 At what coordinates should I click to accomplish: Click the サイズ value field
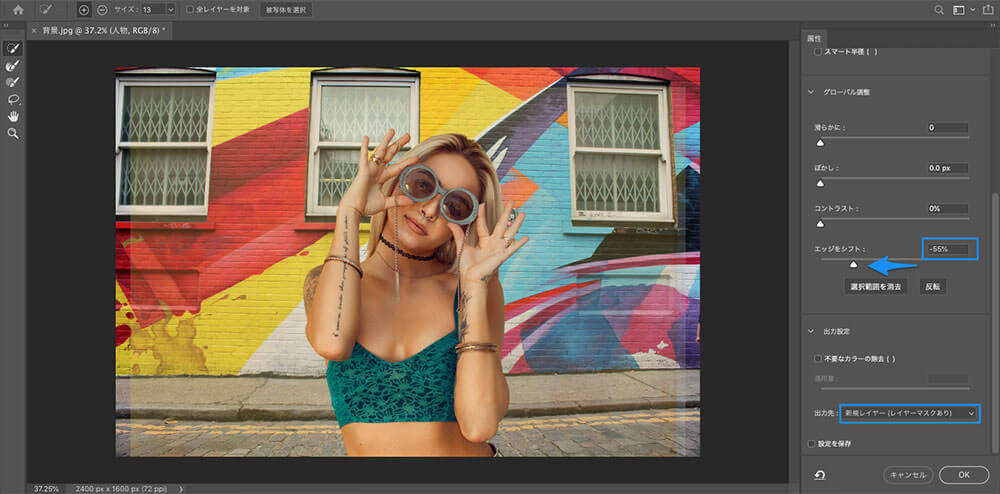tap(152, 10)
